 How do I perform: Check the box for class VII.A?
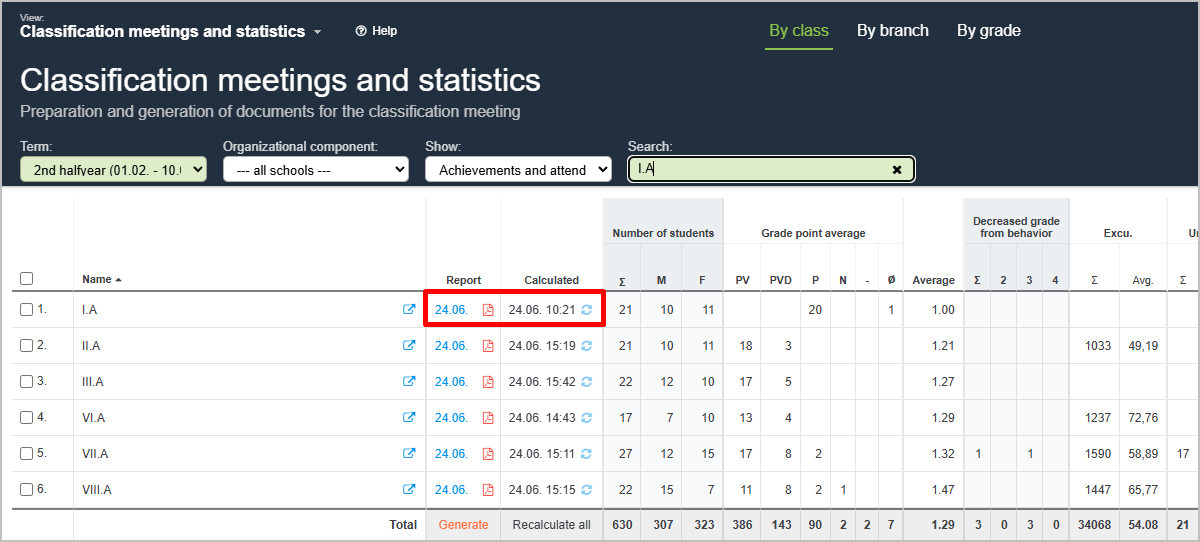coord(27,454)
